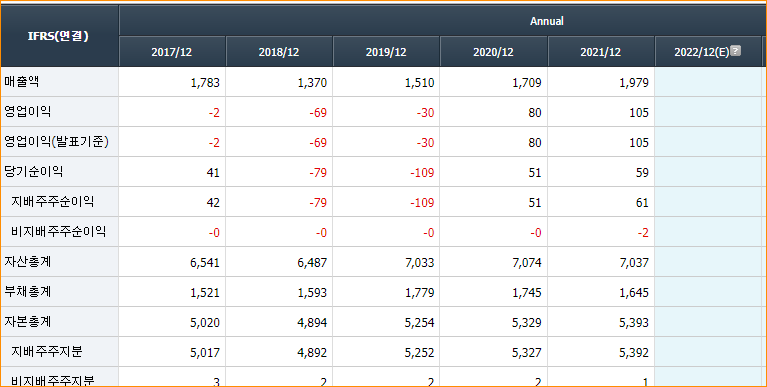The image size is (767, 387).
Task: Click the 영업이익 row label
Action: click(x=28, y=112)
